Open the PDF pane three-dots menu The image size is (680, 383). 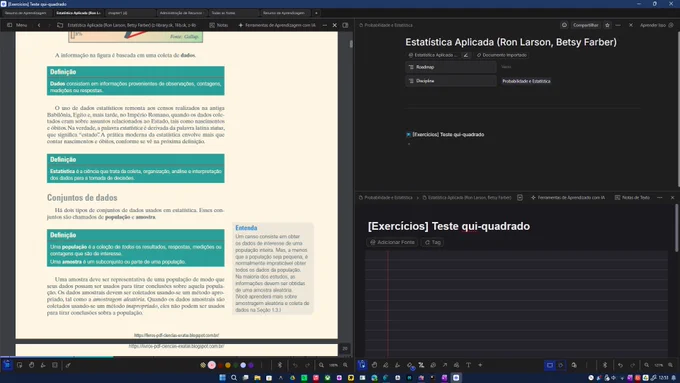tap(325, 25)
